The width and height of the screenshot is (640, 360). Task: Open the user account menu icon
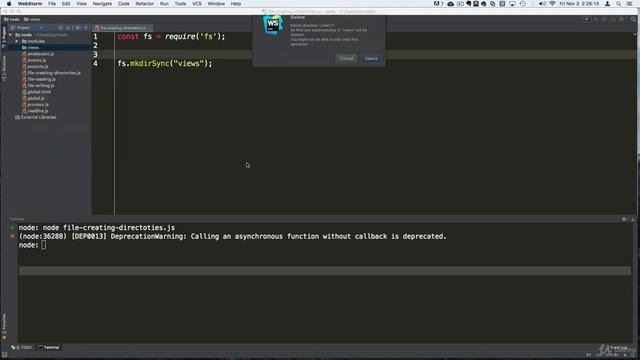click(x=607, y=4)
